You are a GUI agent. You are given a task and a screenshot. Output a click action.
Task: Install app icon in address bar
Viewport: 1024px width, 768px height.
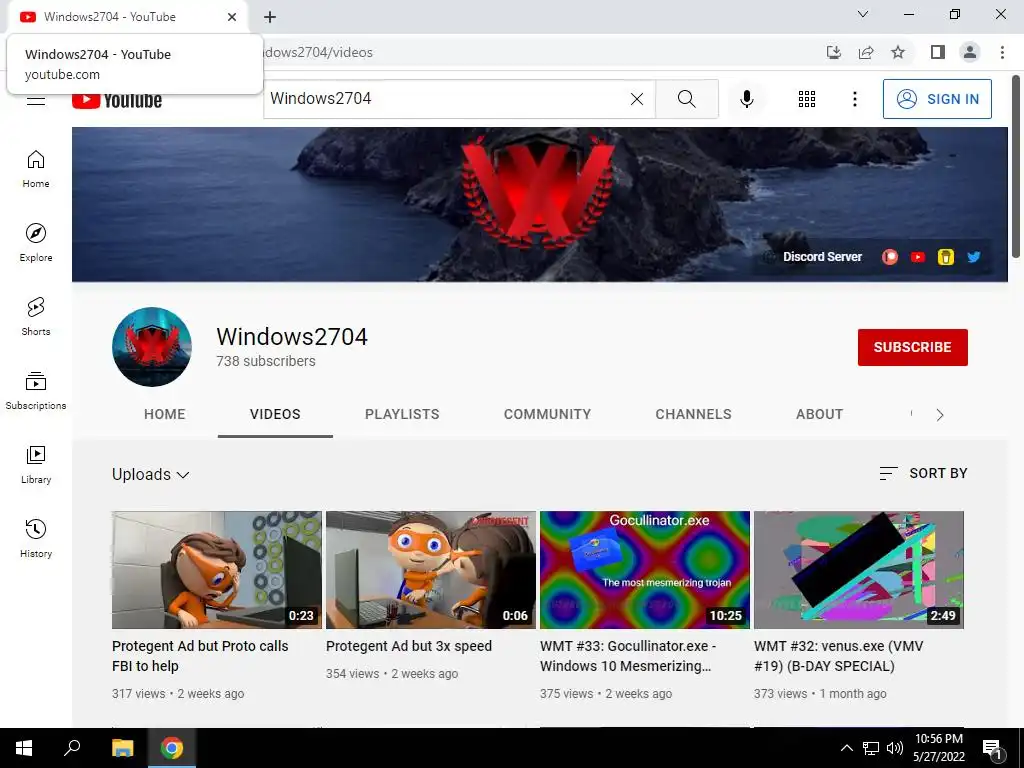pos(833,52)
